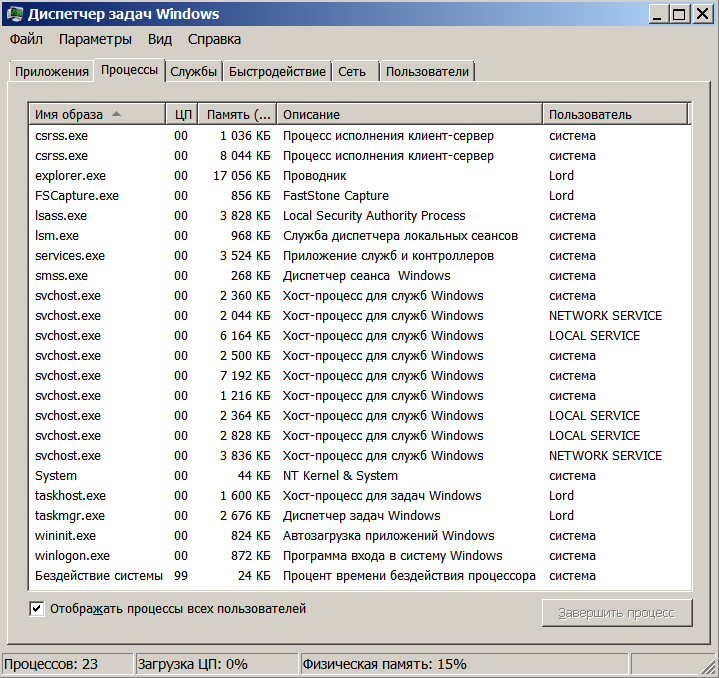
Task: Select svchost.exe using 2 828 КБ
Action: pyautogui.click(x=360, y=436)
